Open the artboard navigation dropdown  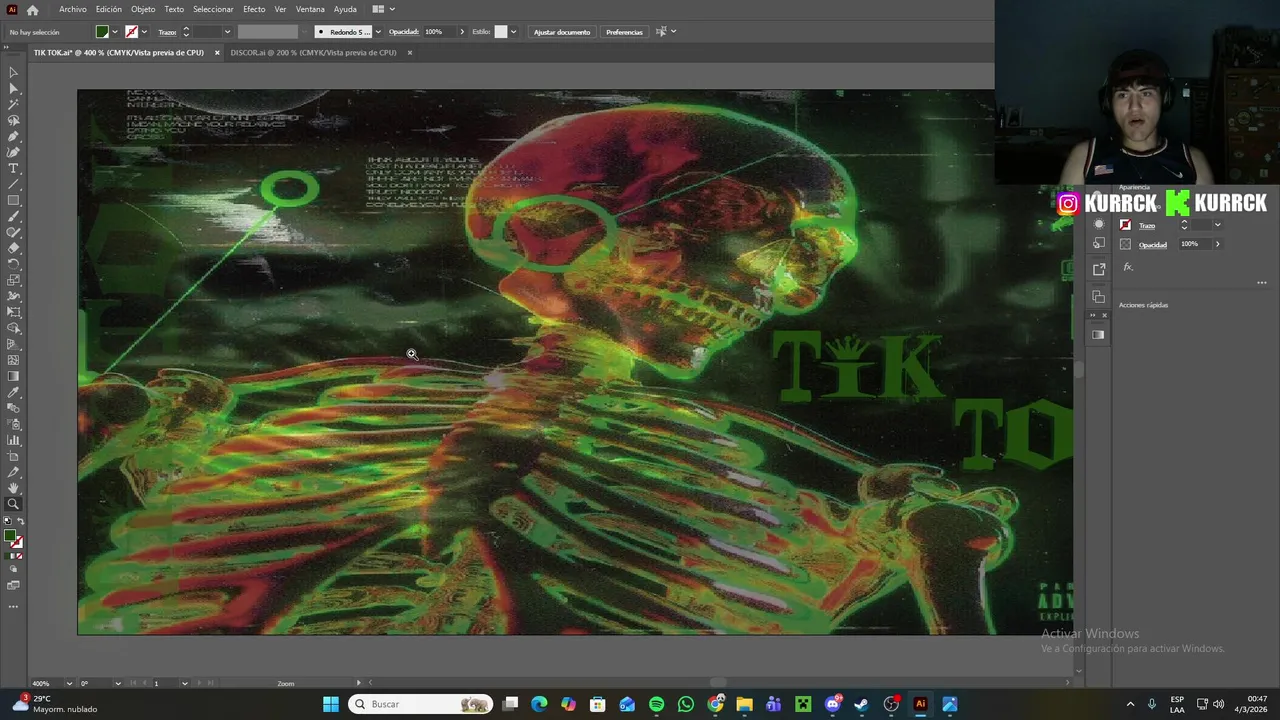click(184, 683)
